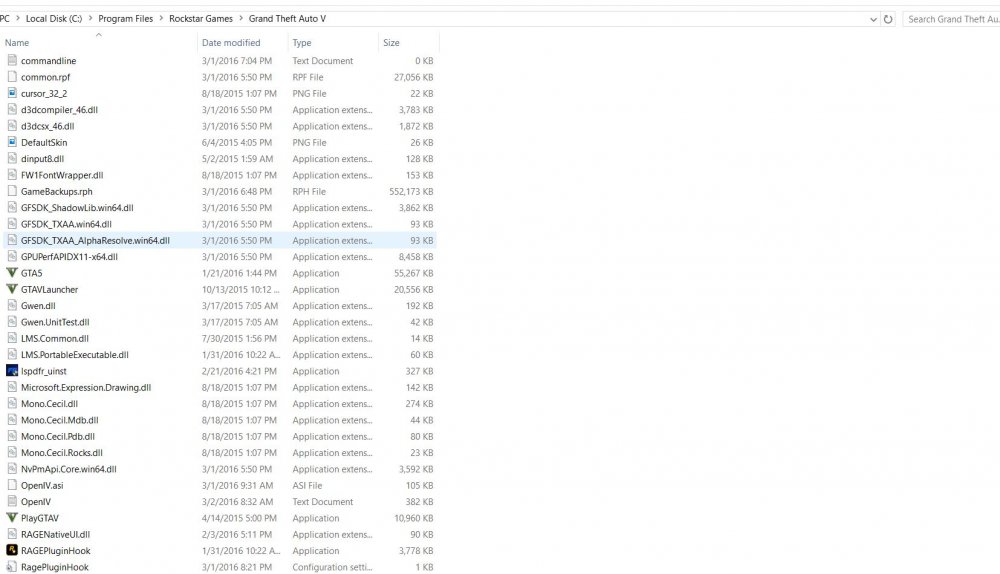Click the RPF File type cell
Image resolution: width=1000 pixels, height=574 pixels.
point(308,77)
